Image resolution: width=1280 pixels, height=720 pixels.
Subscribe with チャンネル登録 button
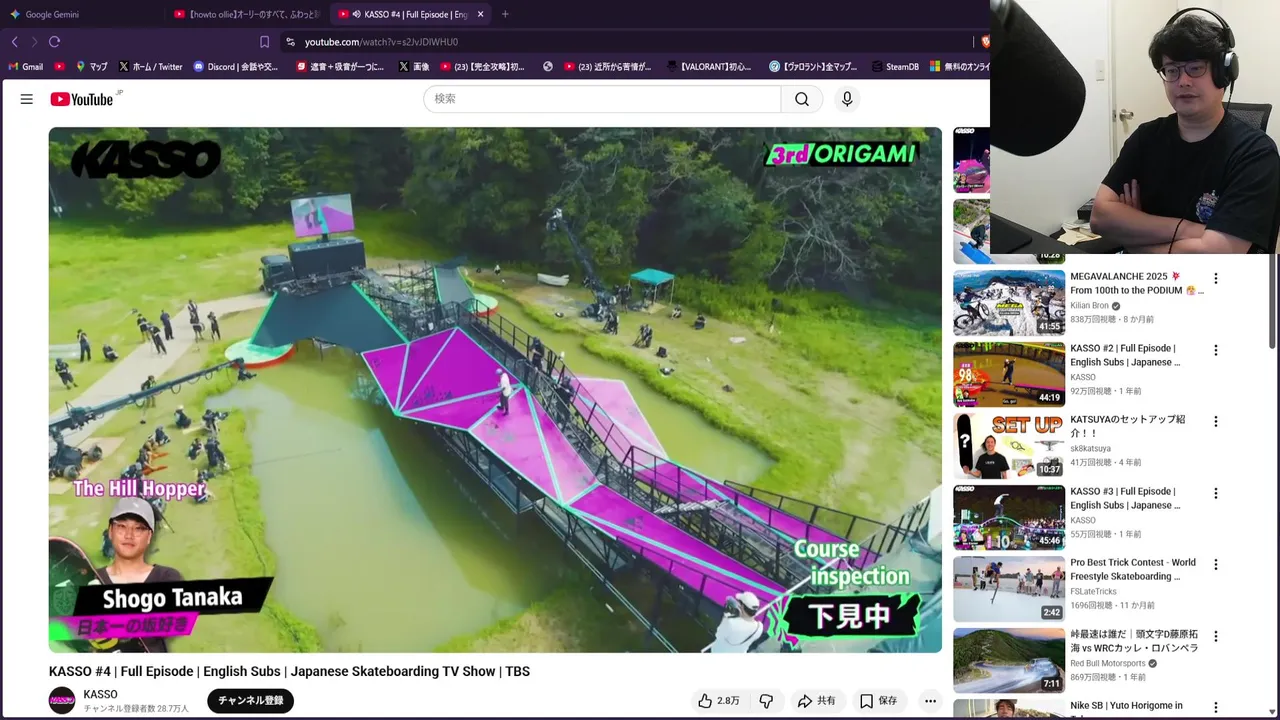pyautogui.click(x=250, y=701)
